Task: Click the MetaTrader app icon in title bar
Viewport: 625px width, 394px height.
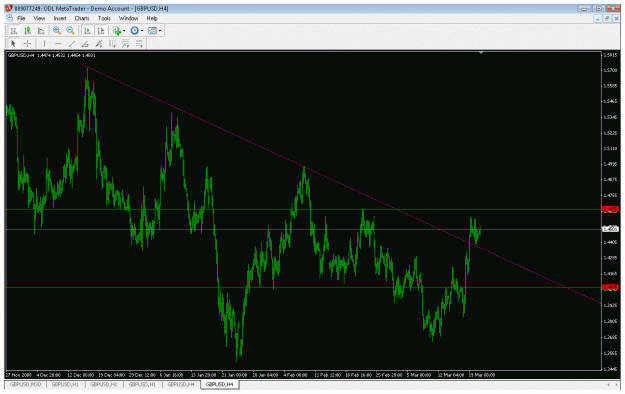Action: pyautogui.click(x=8, y=8)
